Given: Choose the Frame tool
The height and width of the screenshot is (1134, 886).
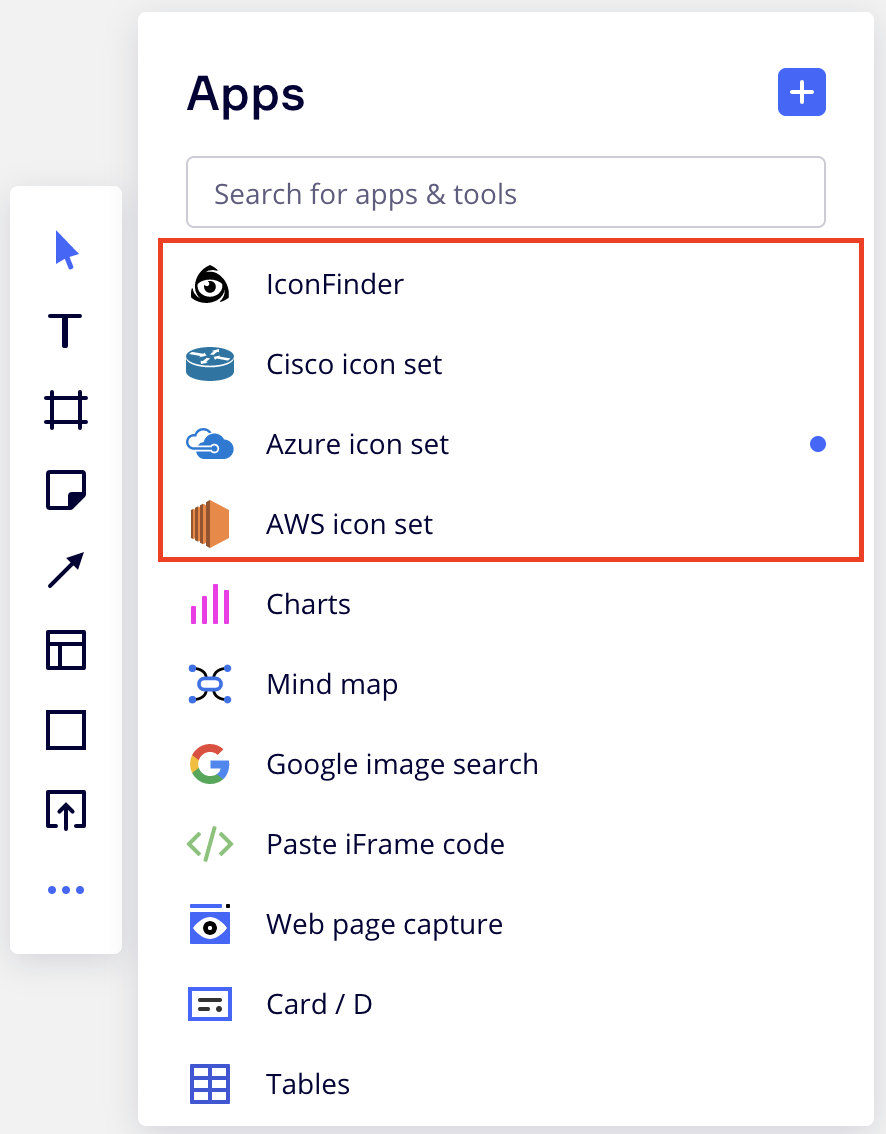Looking at the screenshot, I should (x=66, y=410).
